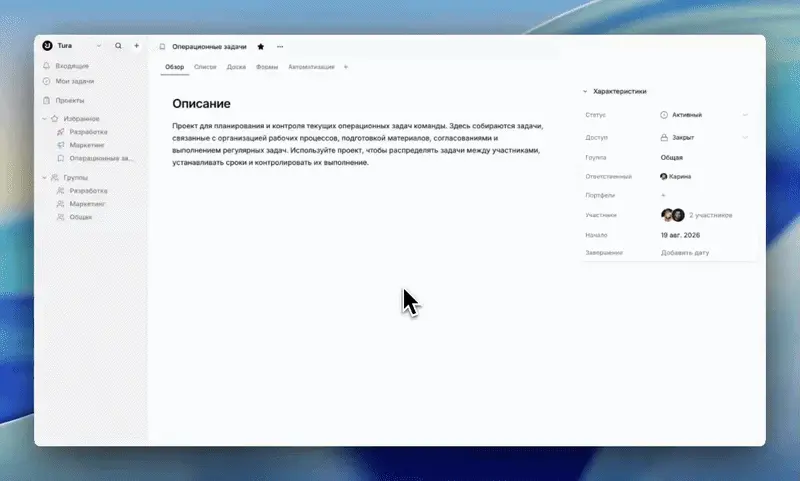Switch to the Автоматизация tab
Viewport: 800px width, 481px height.
(x=311, y=67)
